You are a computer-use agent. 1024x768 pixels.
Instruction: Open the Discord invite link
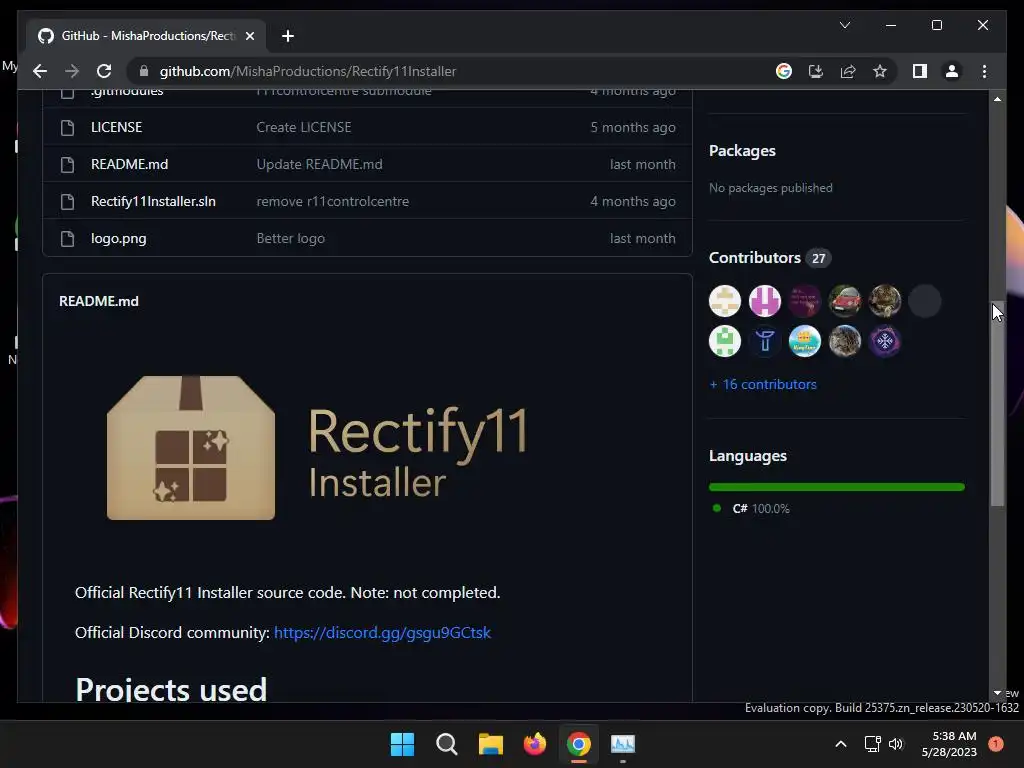click(382, 633)
